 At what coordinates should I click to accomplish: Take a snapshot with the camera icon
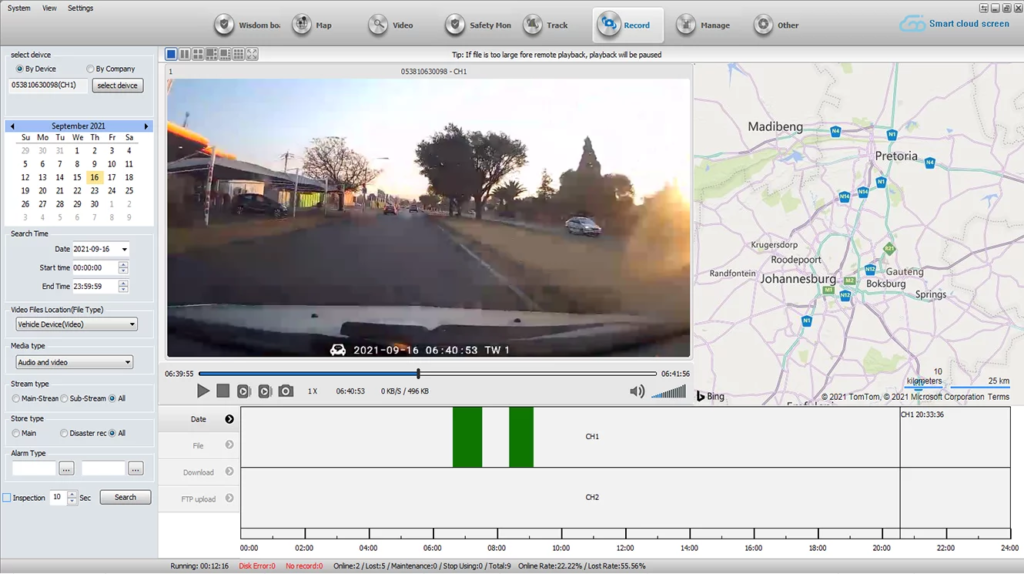[286, 391]
